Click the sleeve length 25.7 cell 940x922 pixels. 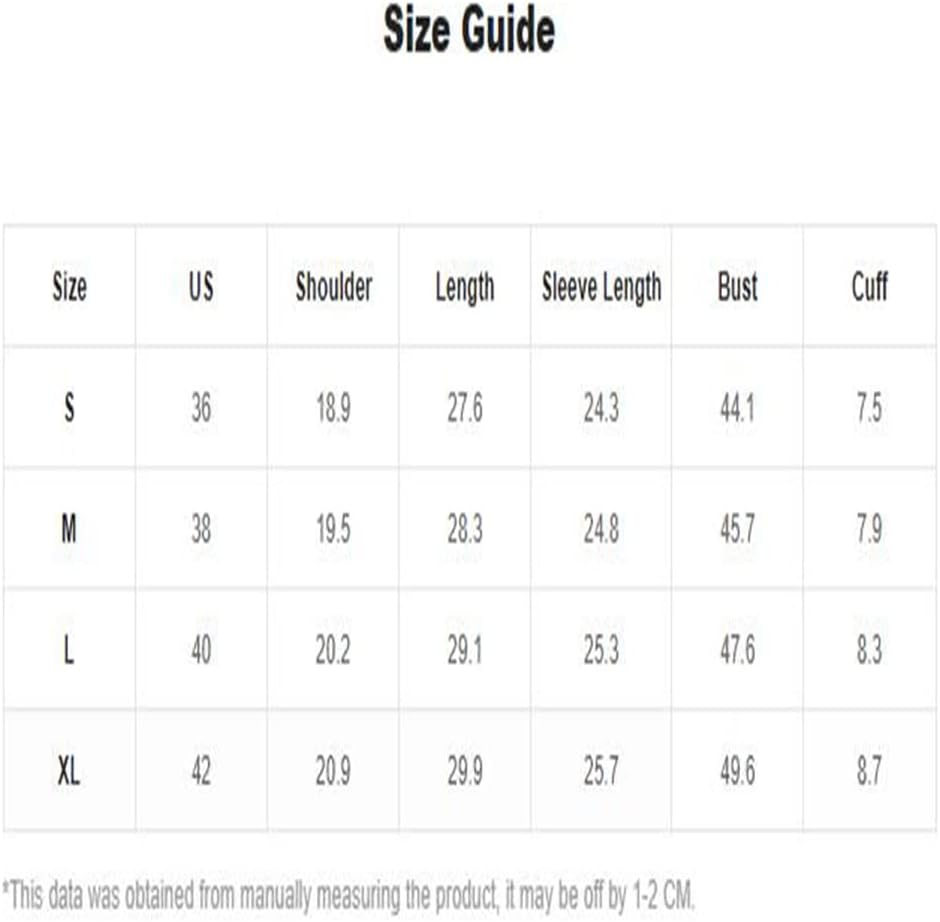point(601,771)
